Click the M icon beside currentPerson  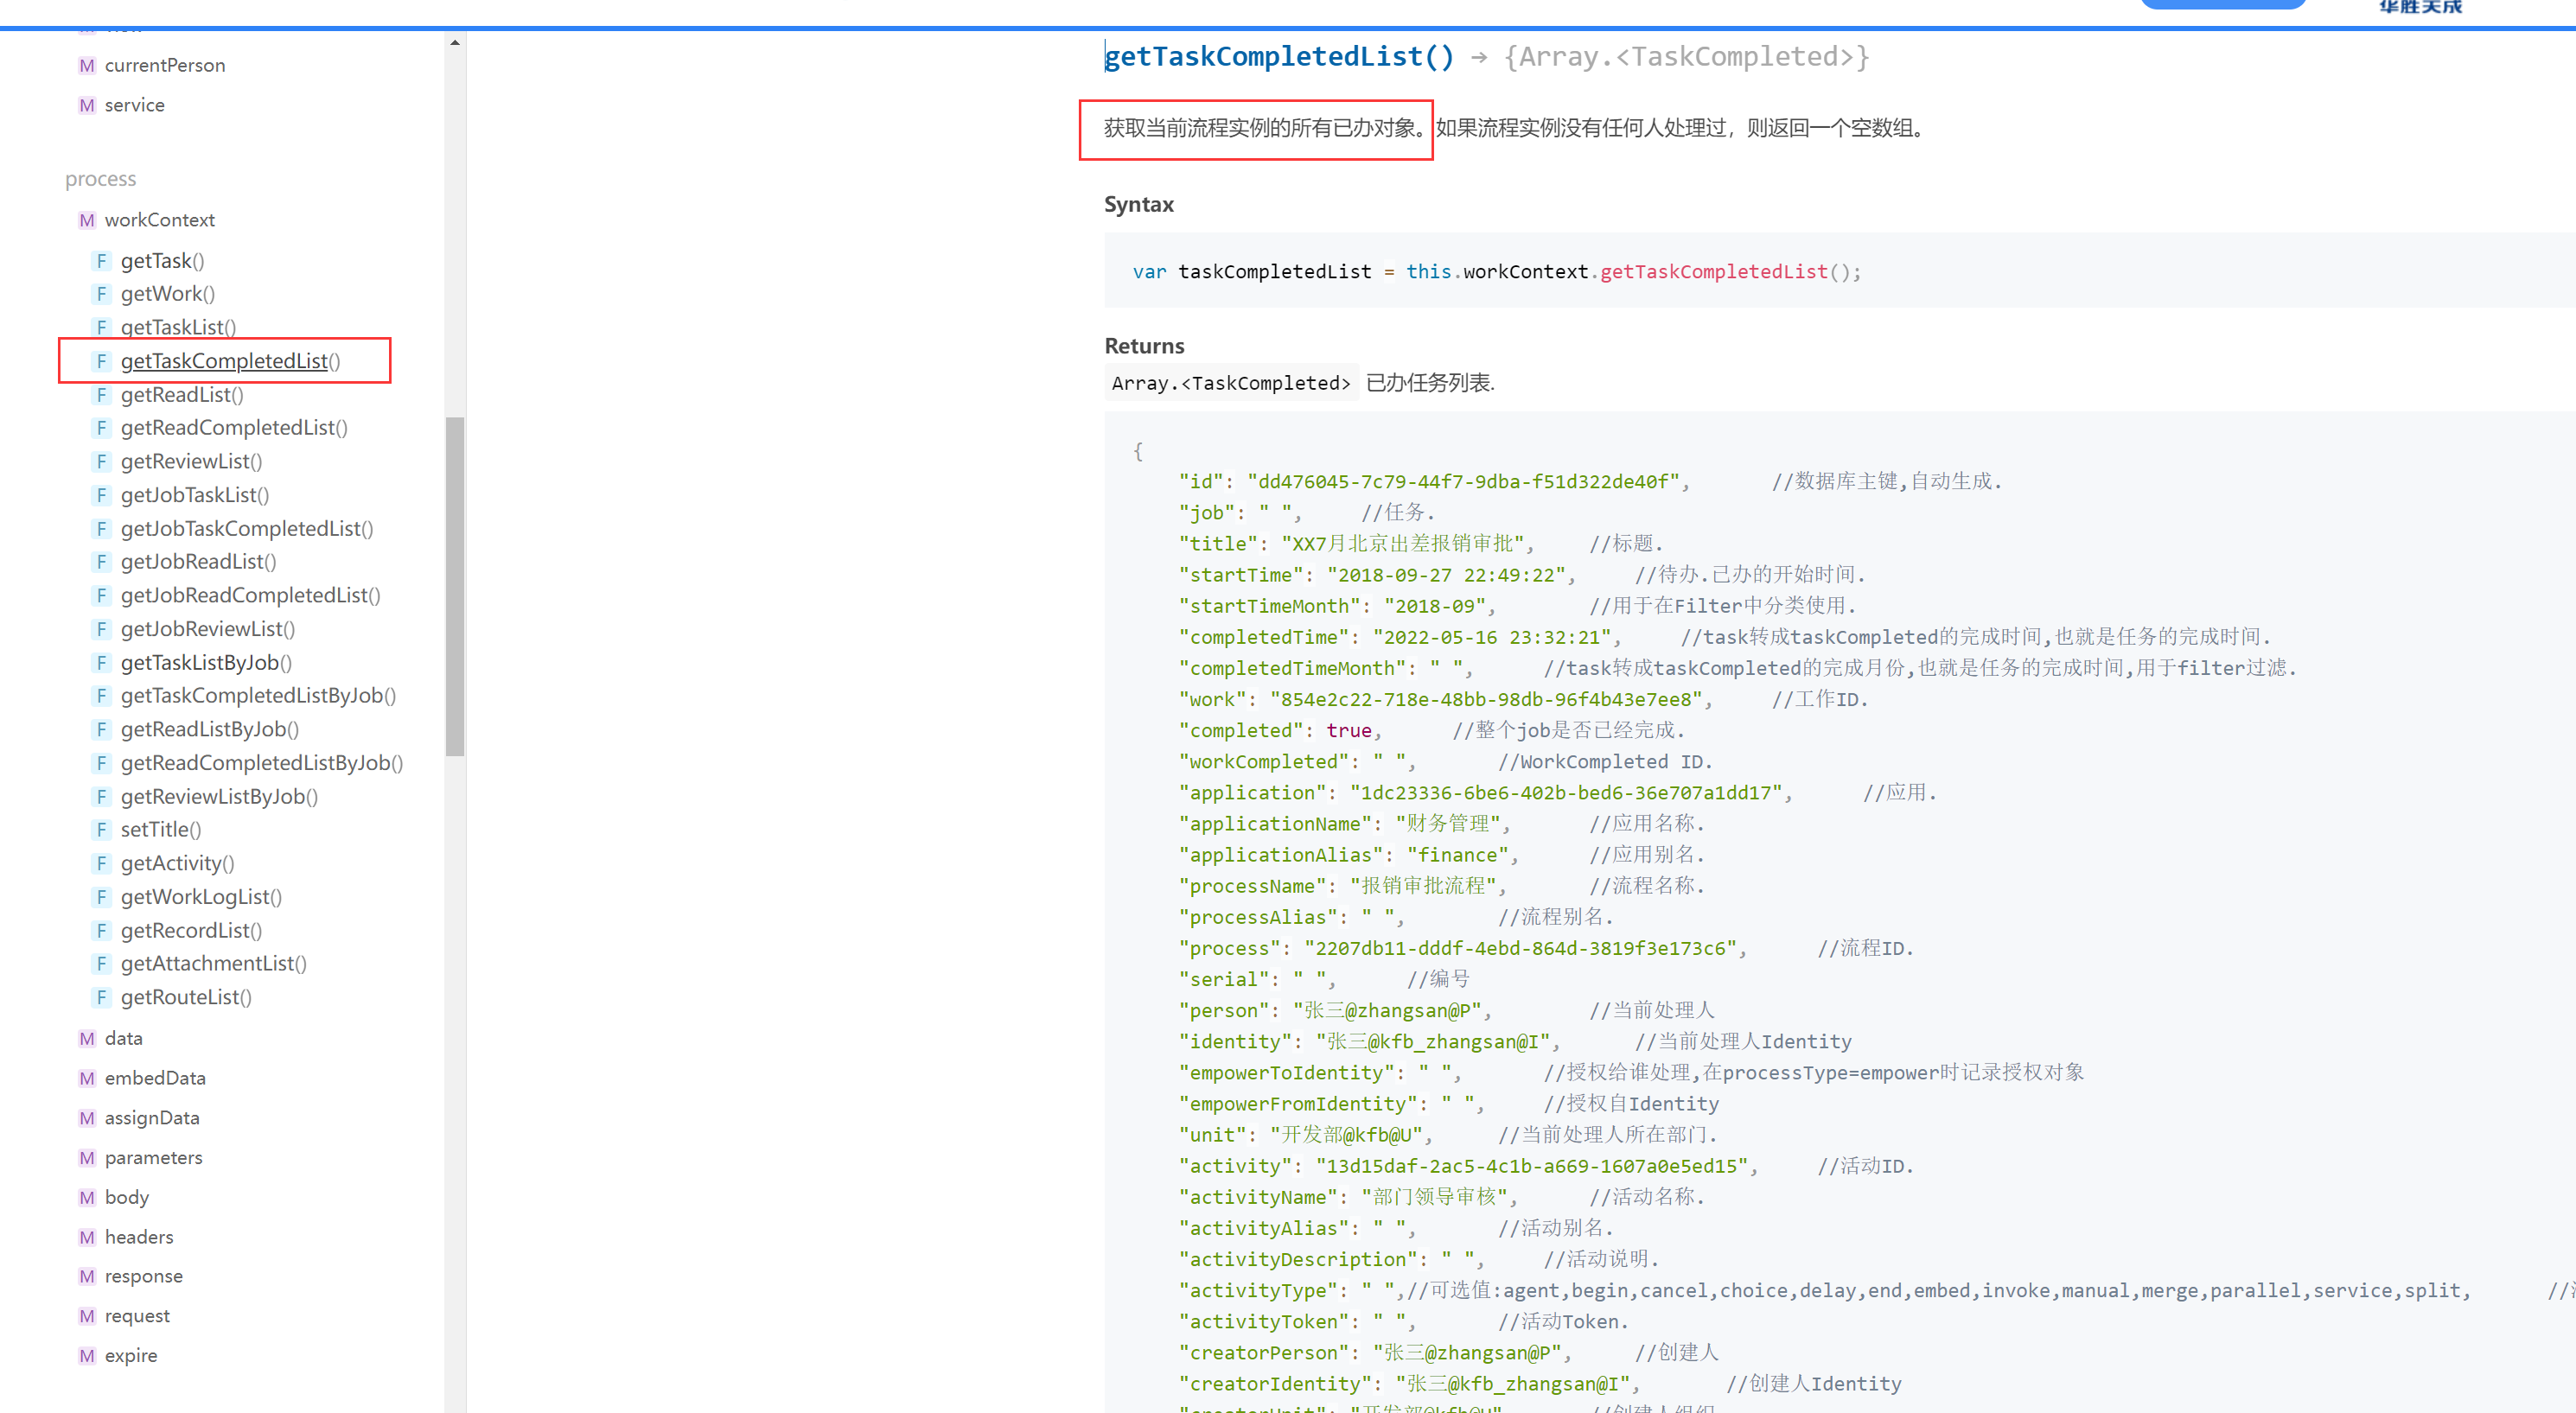pyautogui.click(x=87, y=65)
